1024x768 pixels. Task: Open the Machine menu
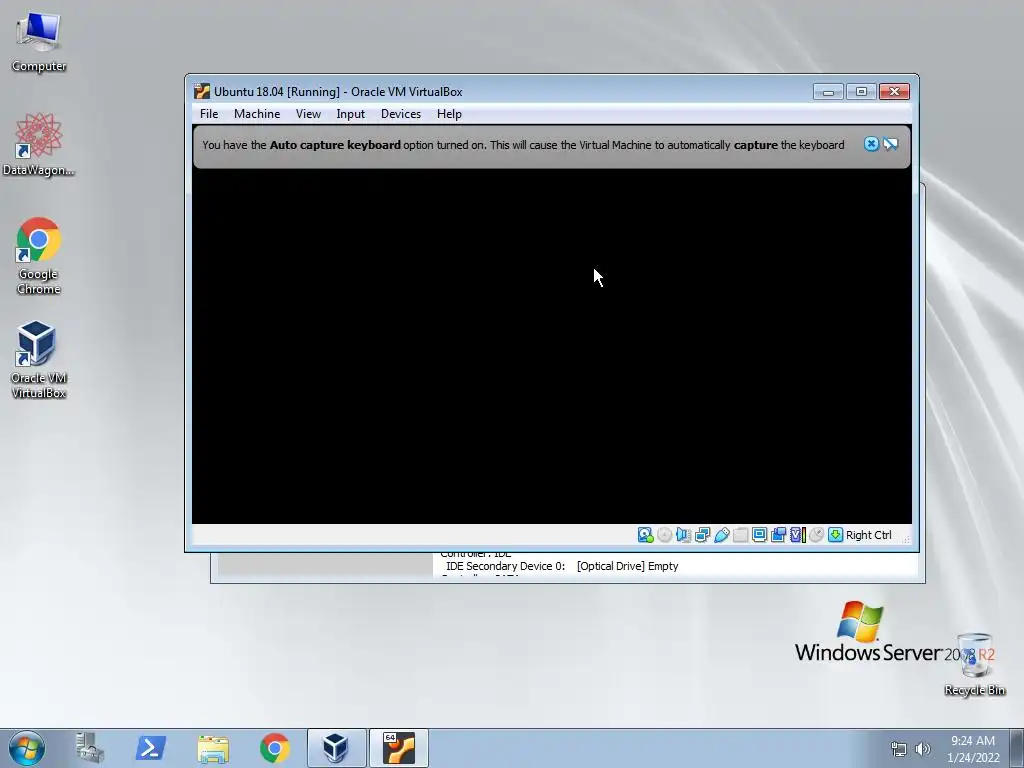tap(257, 114)
